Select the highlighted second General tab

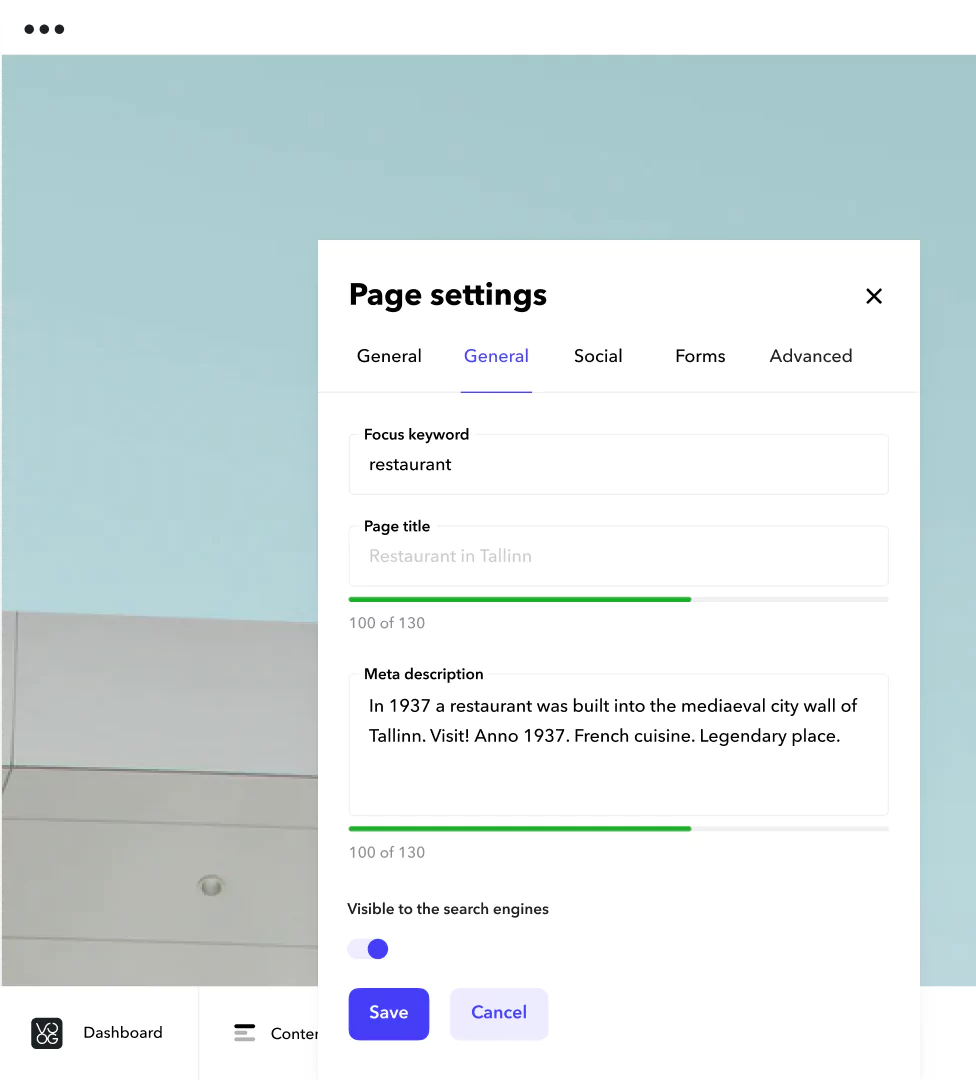click(496, 356)
